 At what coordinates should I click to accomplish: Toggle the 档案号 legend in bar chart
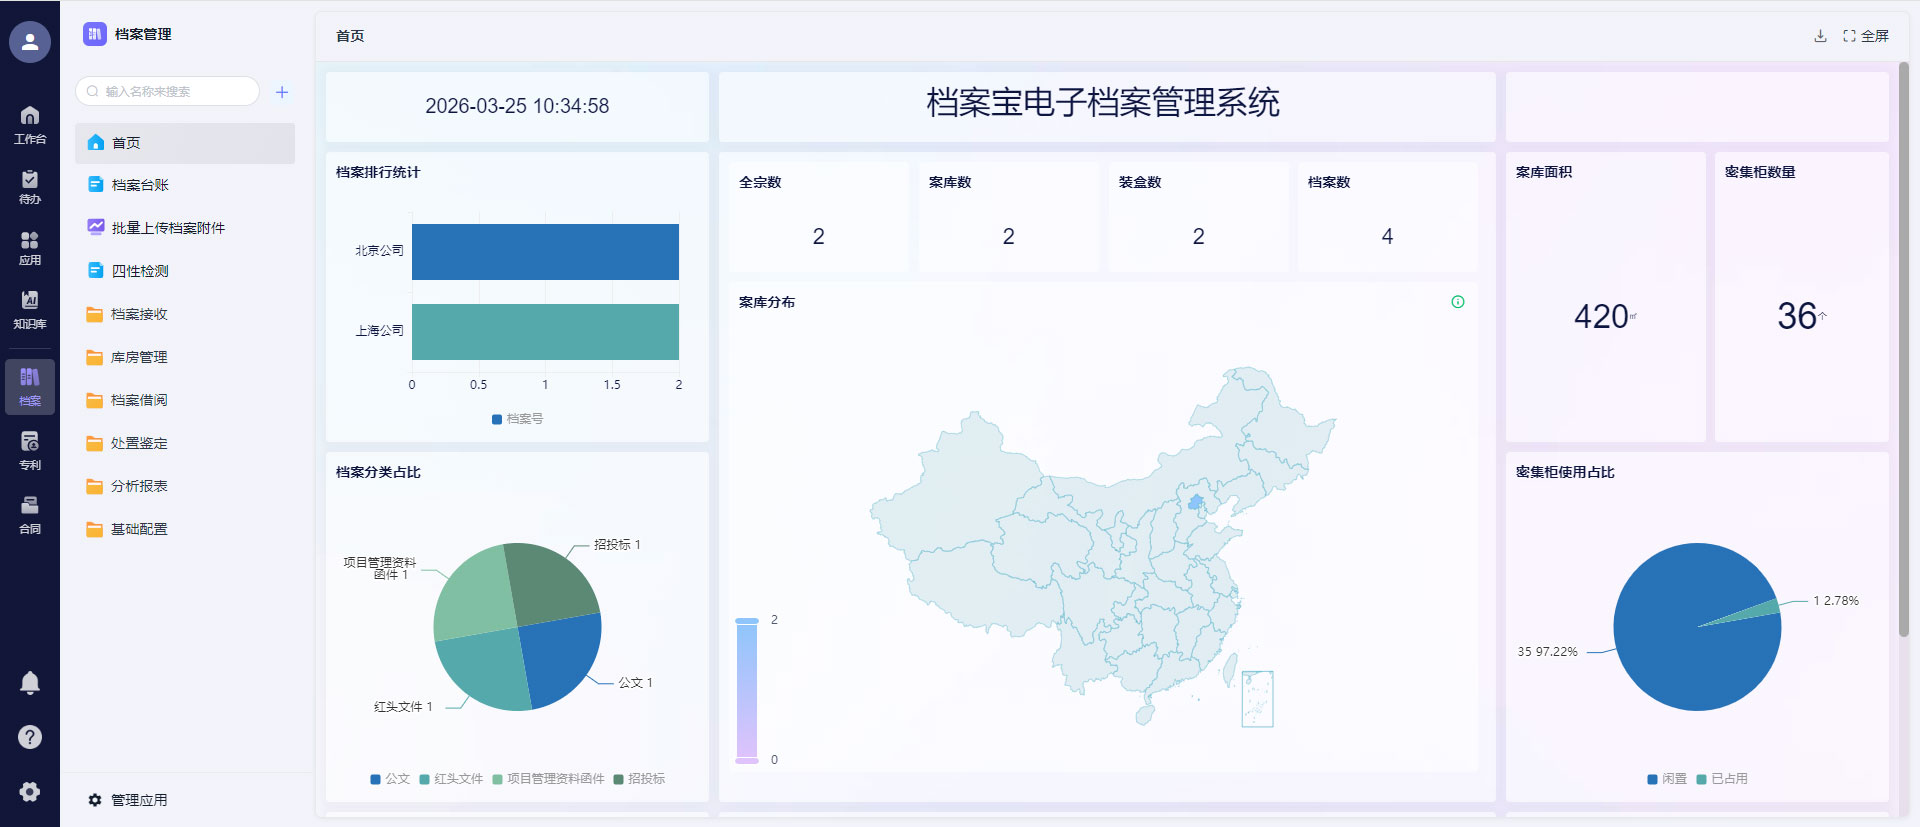517,419
